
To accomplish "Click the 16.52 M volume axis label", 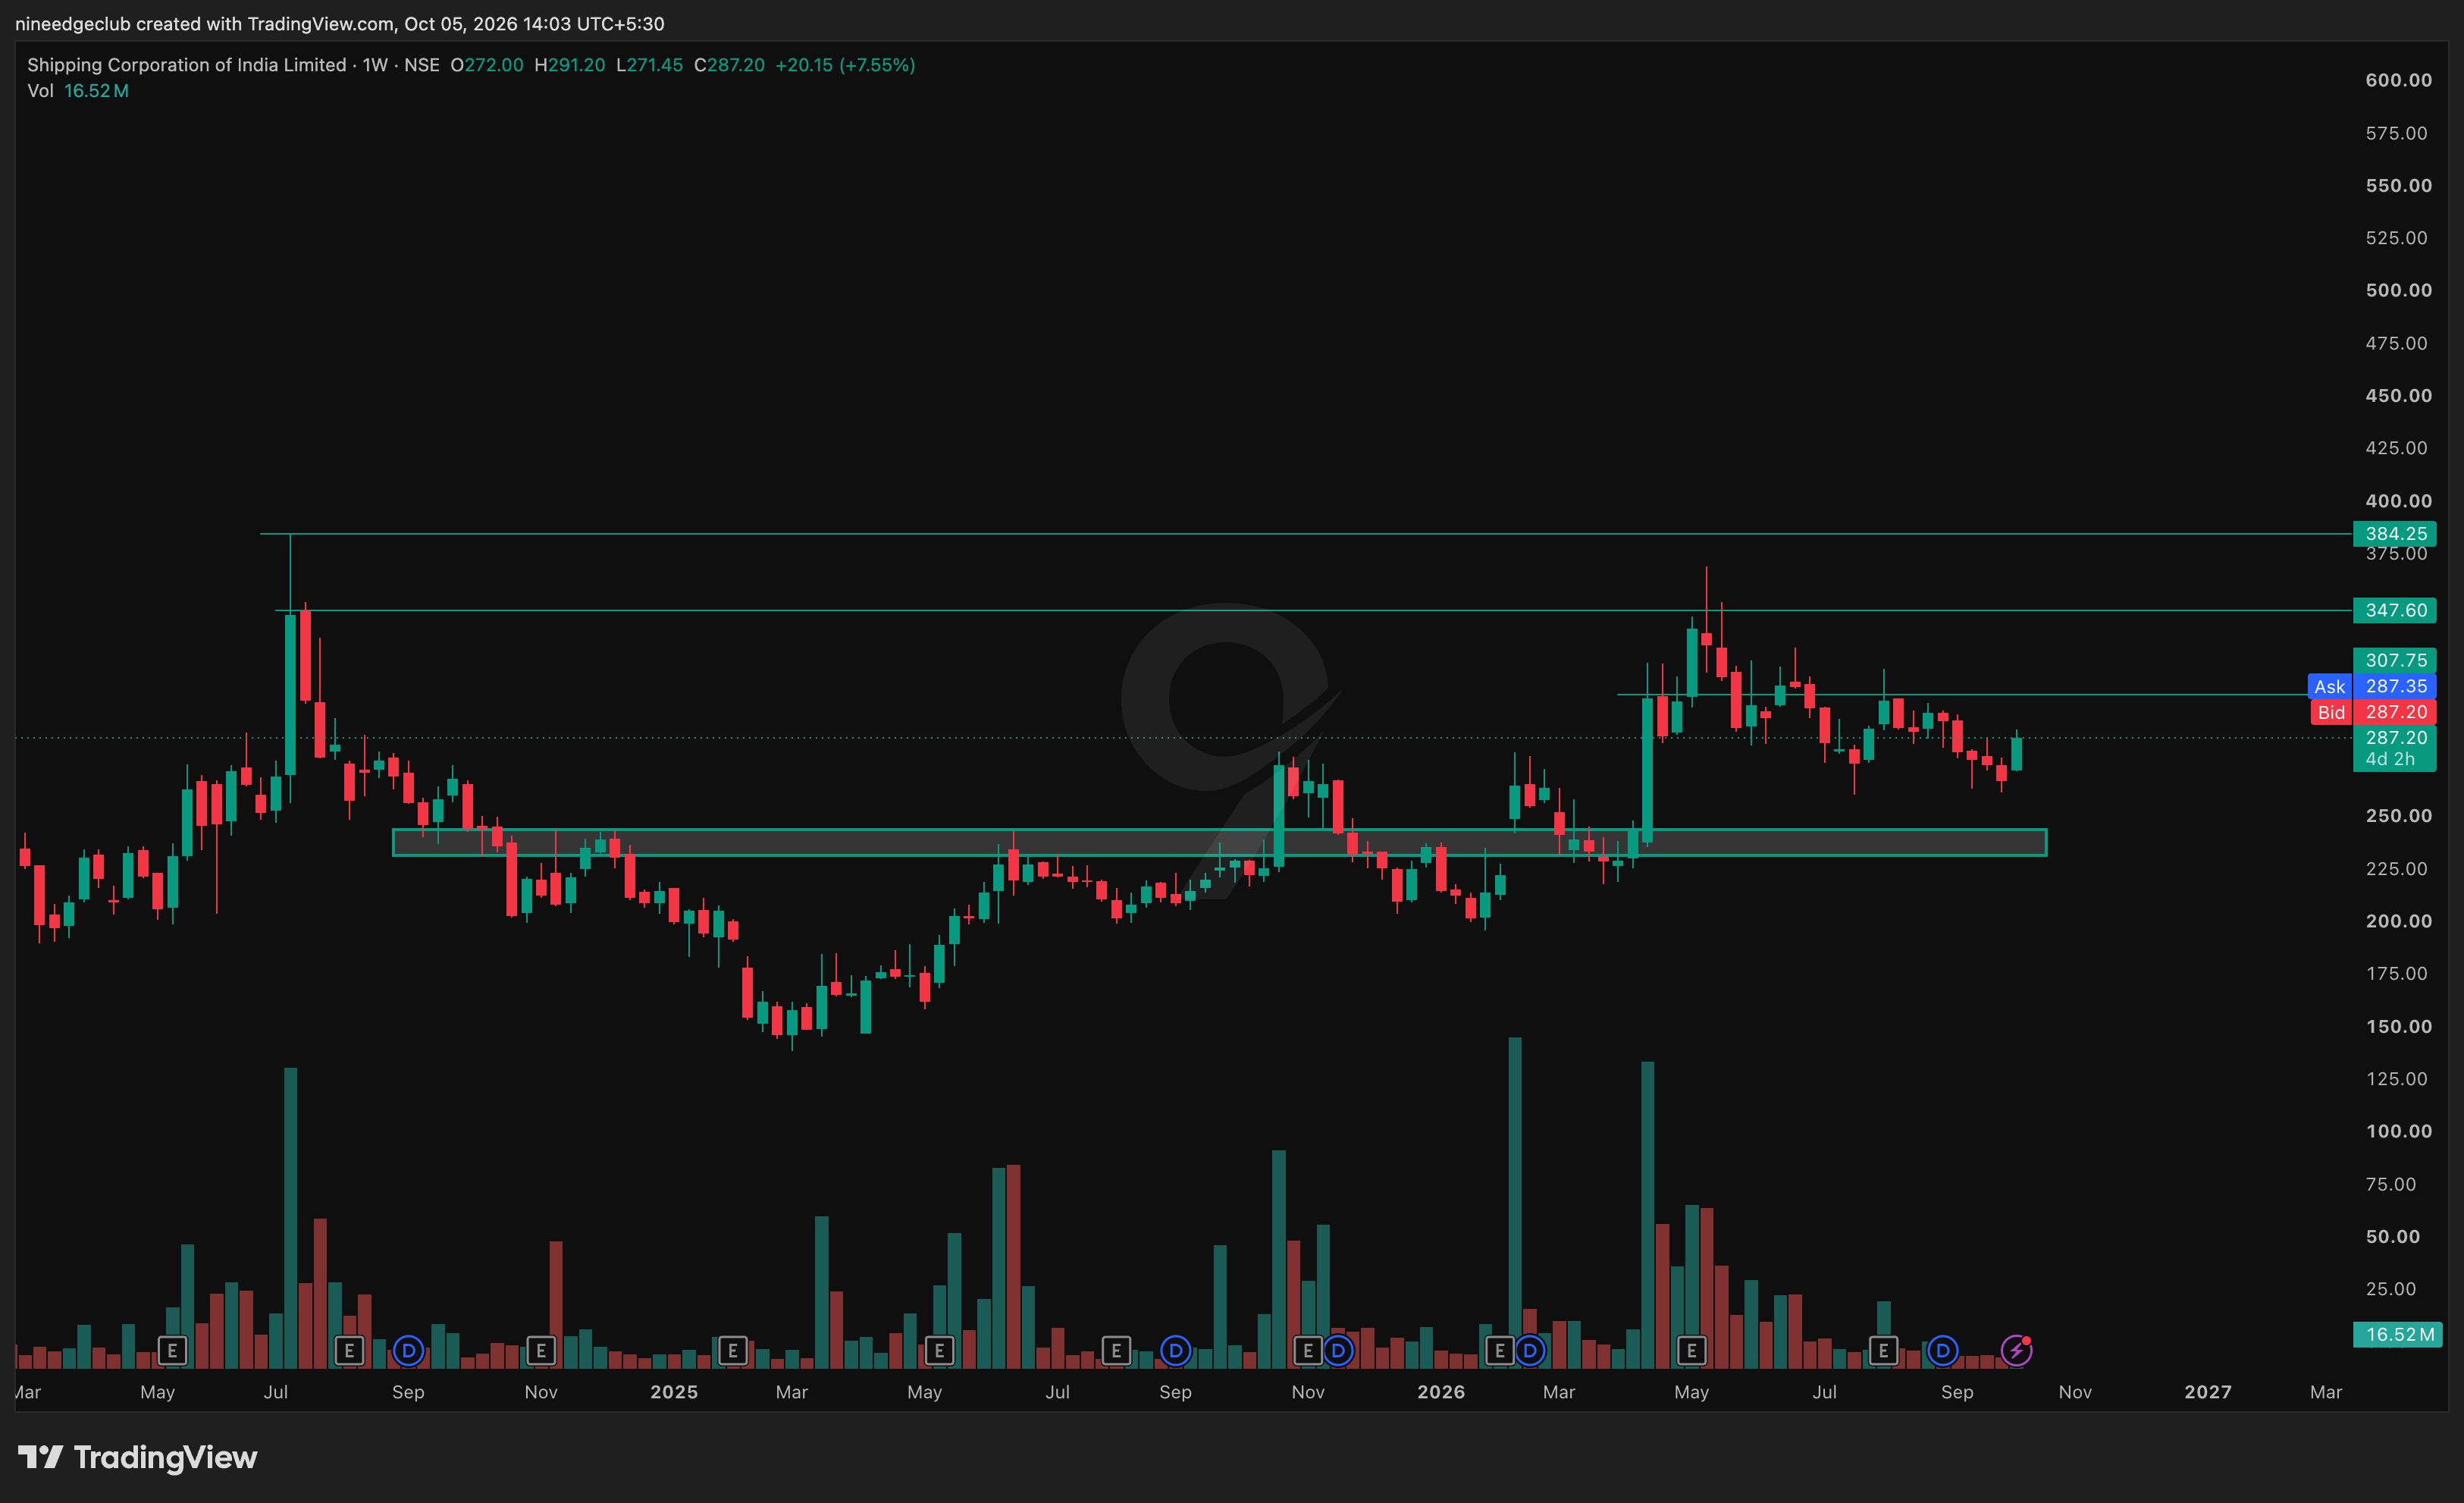I will pos(2398,1334).
